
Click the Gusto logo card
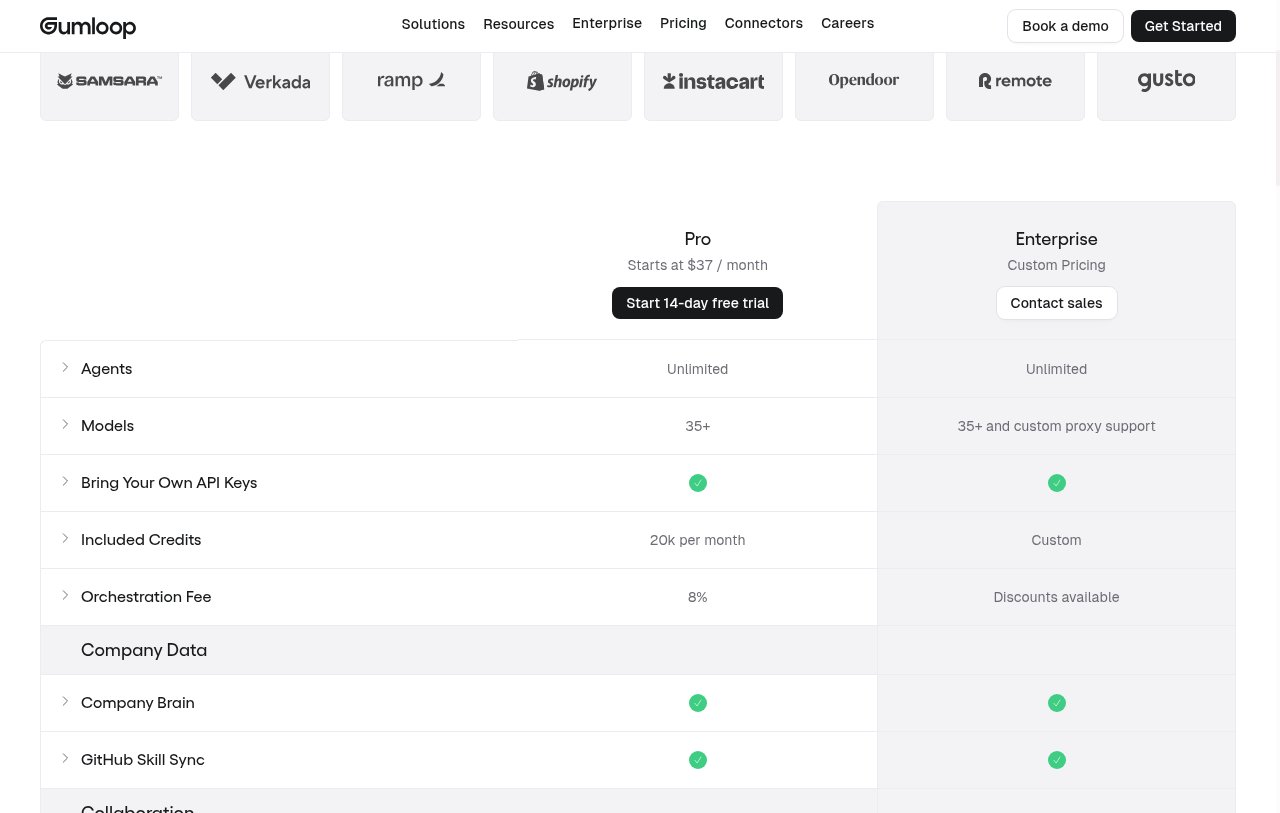point(1166,85)
